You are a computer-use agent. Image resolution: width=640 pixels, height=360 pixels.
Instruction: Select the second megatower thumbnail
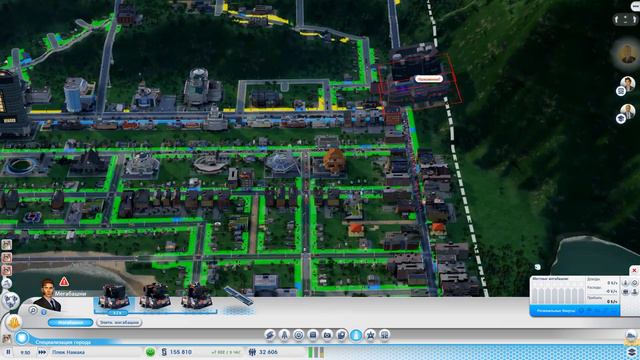coord(155,296)
